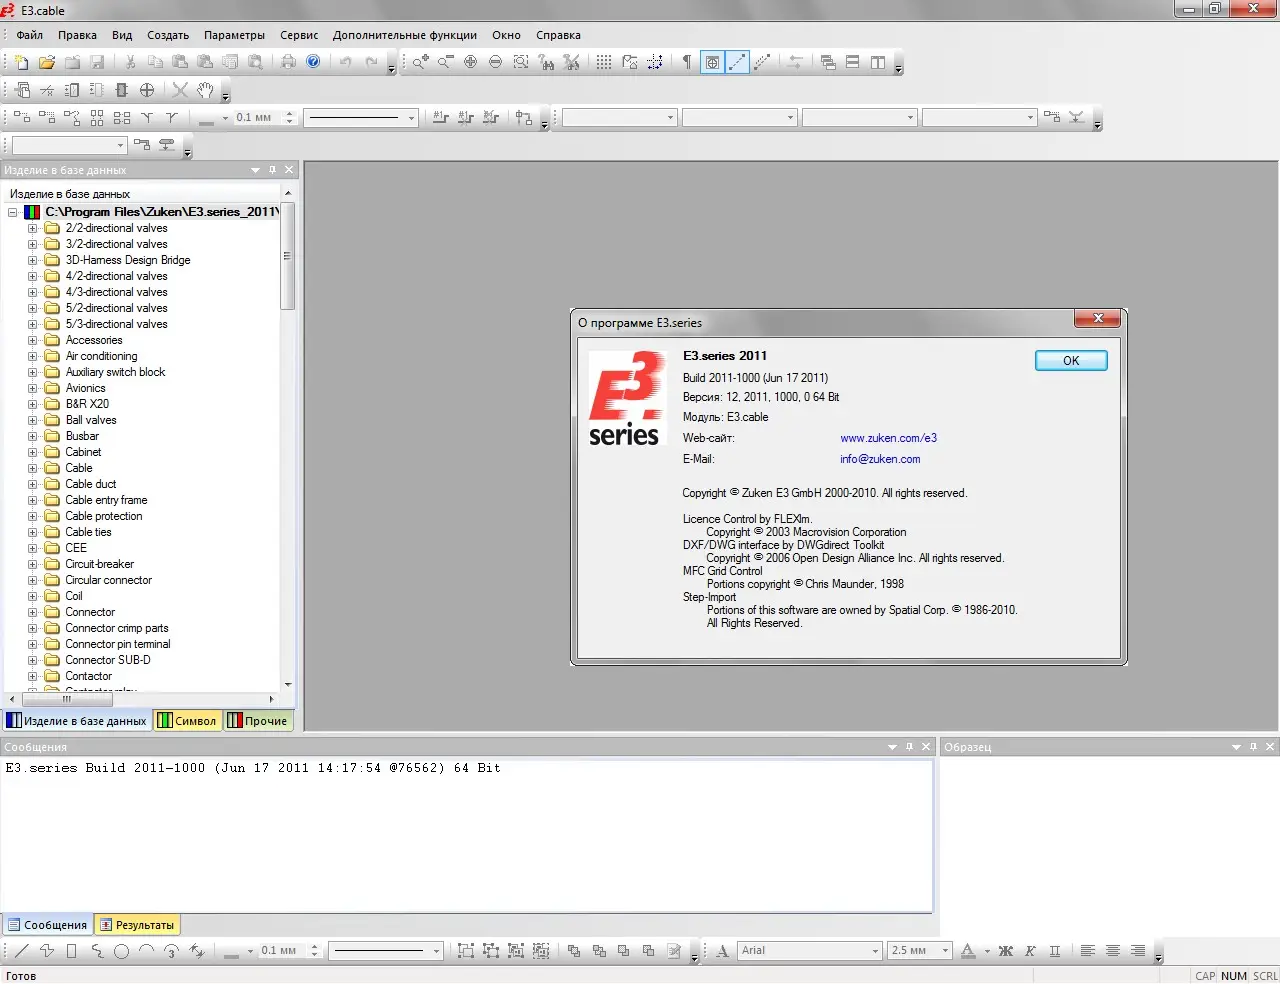Toggle the dotted grid display icon
Viewport: 1280px width, 984px height.
pos(604,62)
